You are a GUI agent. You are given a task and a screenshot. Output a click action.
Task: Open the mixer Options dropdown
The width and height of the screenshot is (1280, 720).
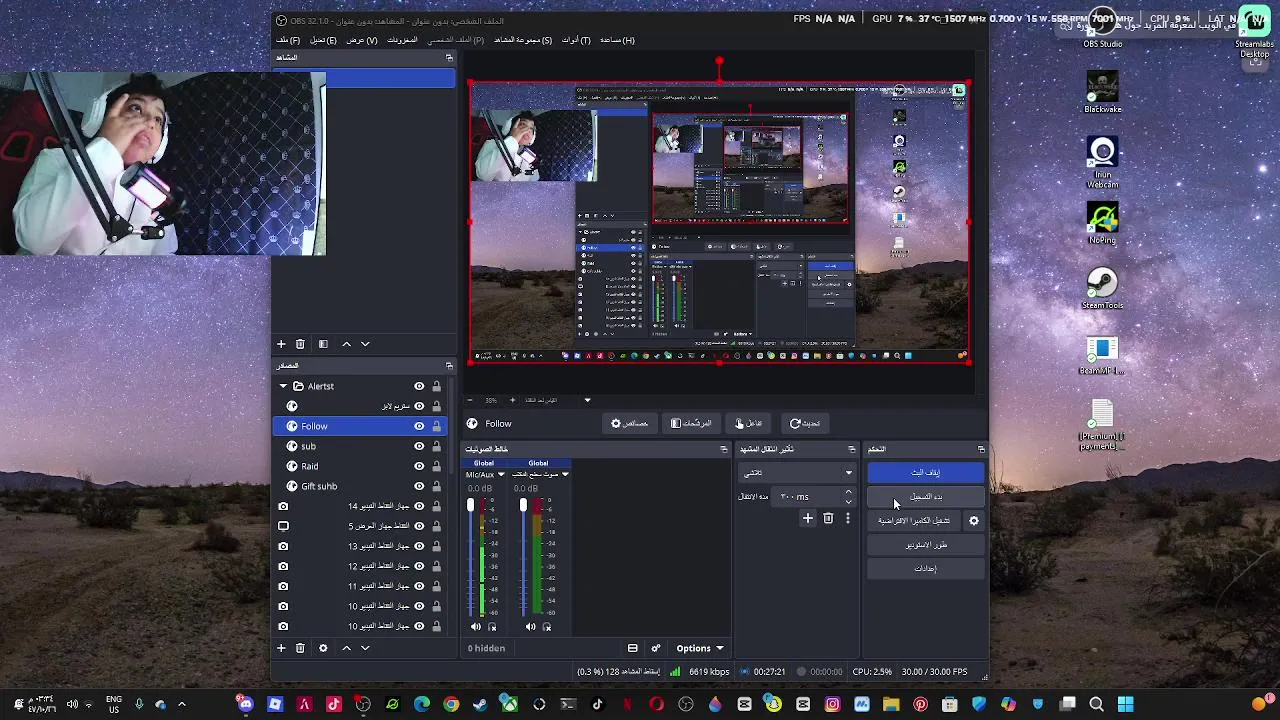point(699,648)
